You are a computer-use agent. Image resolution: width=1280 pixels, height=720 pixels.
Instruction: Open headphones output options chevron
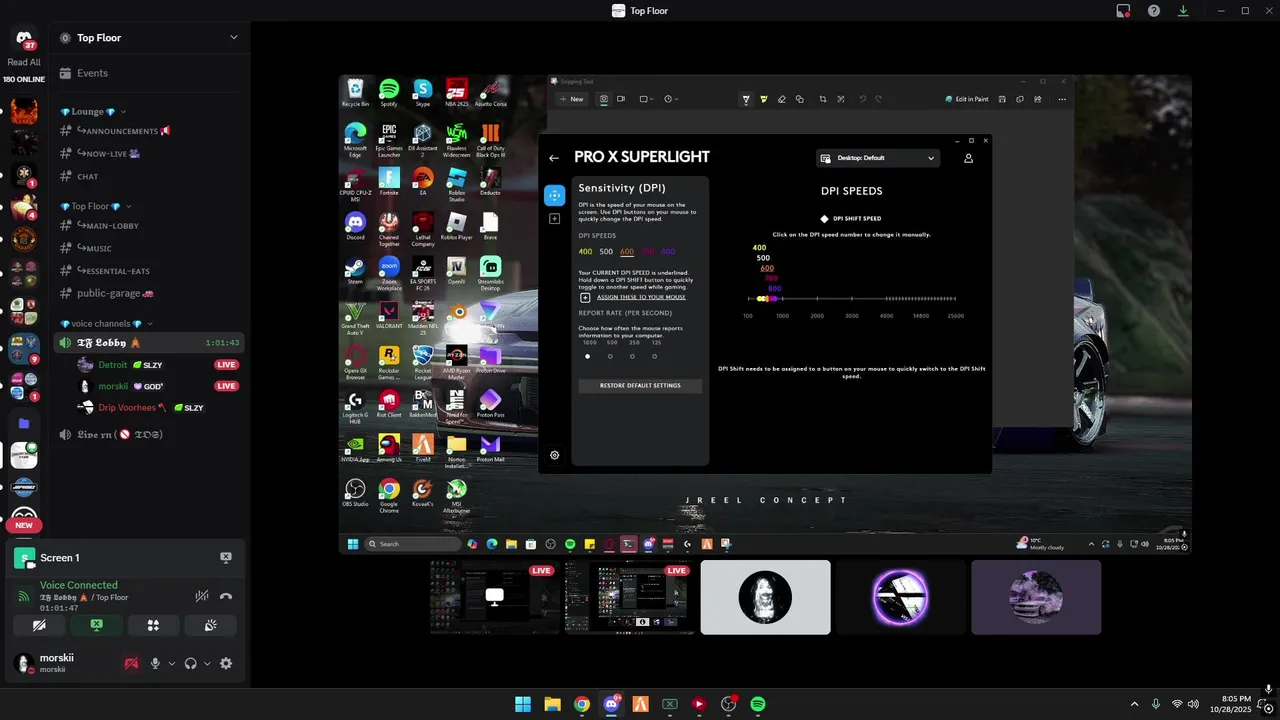pyautogui.click(x=207, y=663)
